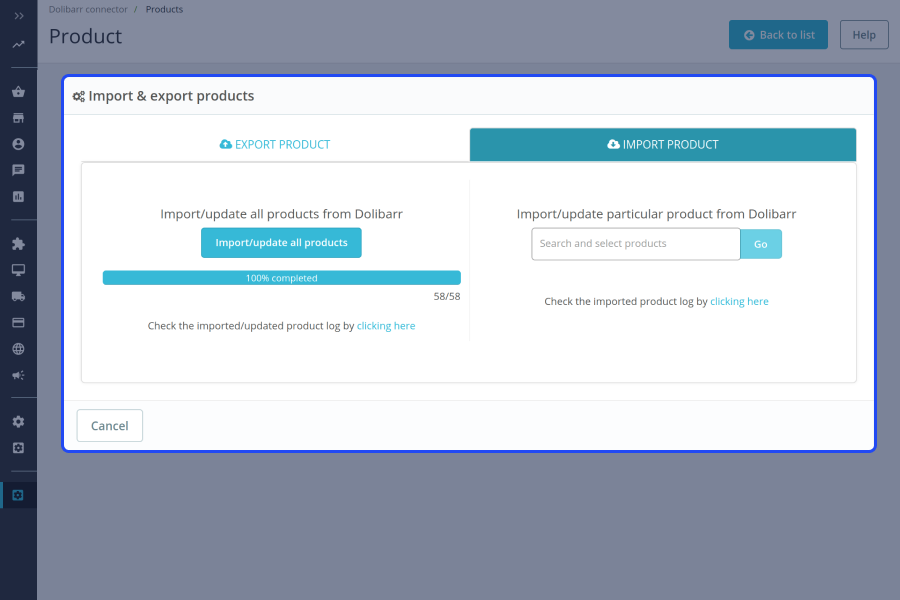Click the 58/58 counter text

447,296
